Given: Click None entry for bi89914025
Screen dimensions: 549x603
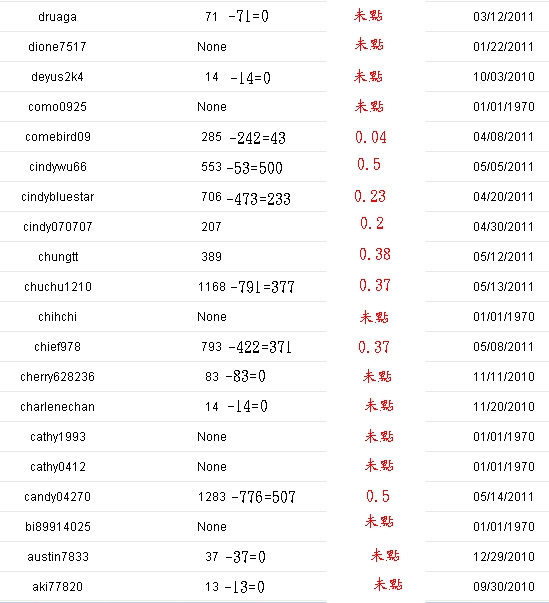Looking at the screenshot, I should 212,526.
